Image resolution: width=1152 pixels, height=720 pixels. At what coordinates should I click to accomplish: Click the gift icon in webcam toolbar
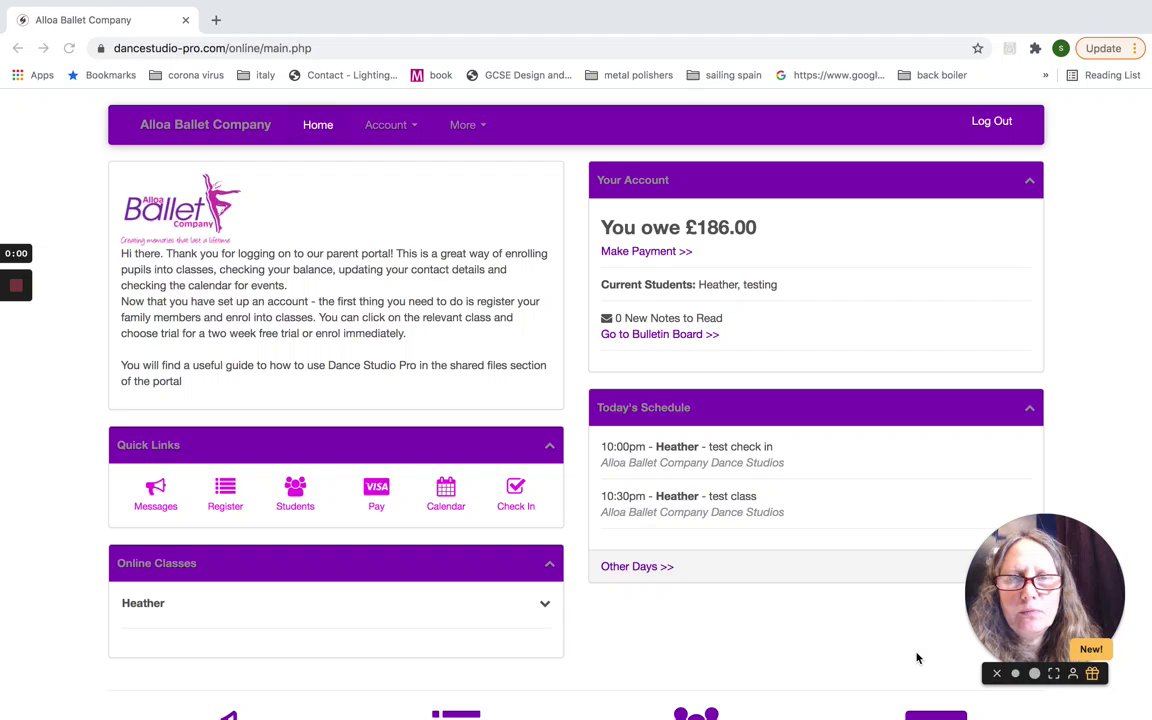[x=1092, y=673]
